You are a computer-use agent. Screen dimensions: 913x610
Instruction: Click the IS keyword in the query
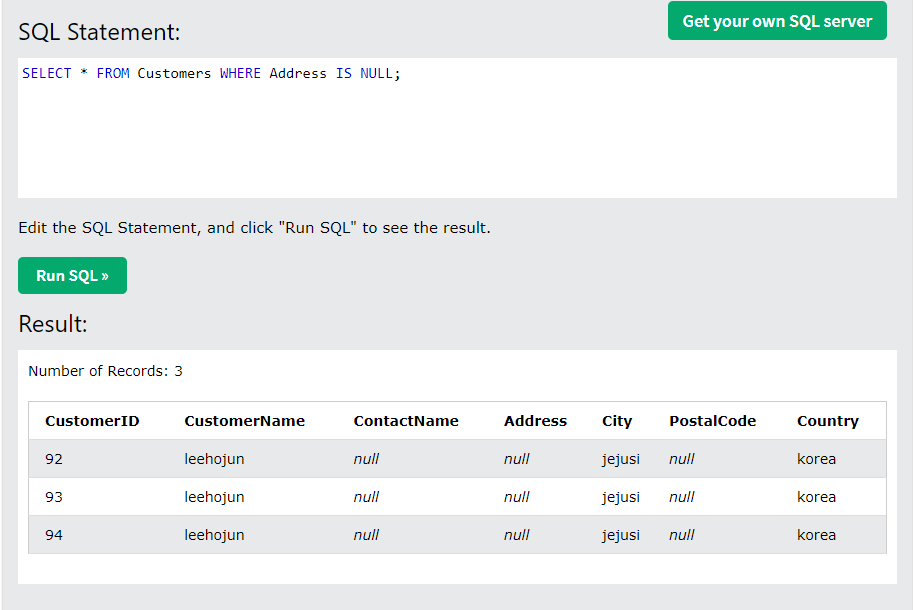[344, 73]
